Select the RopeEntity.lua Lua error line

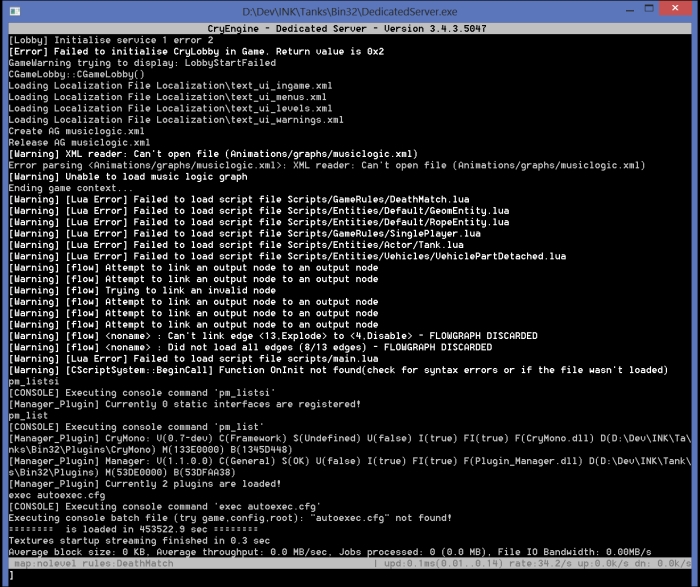(258, 222)
